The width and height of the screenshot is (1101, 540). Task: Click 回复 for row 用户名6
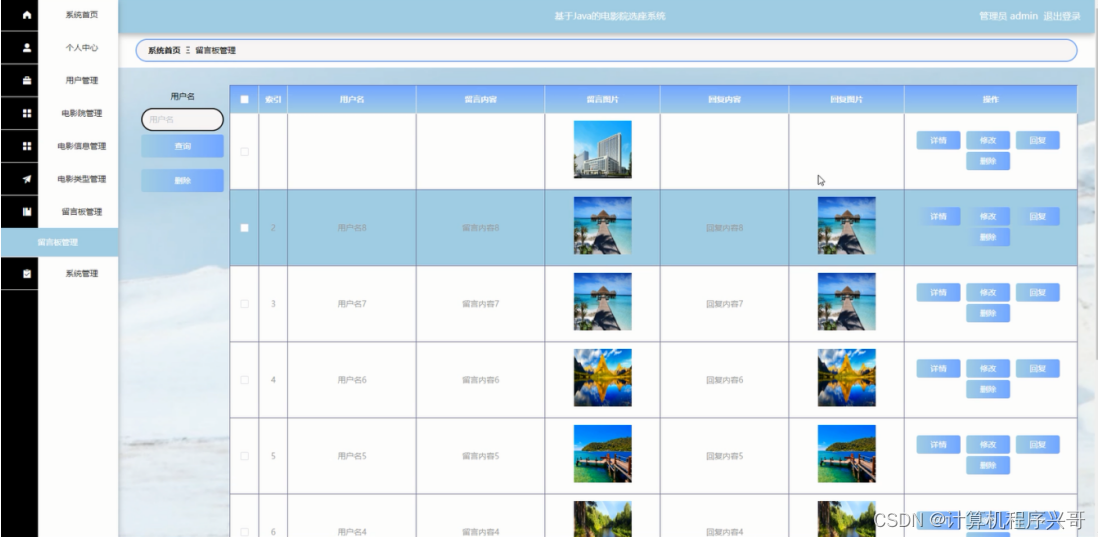pos(1038,369)
